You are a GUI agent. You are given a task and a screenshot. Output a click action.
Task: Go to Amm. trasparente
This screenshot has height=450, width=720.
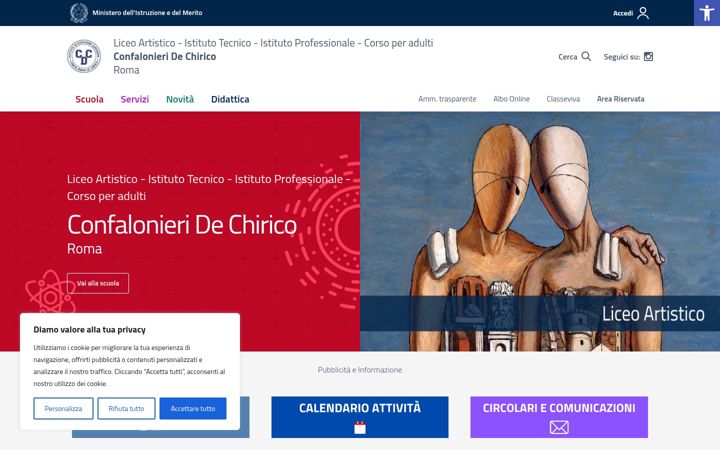pos(447,99)
